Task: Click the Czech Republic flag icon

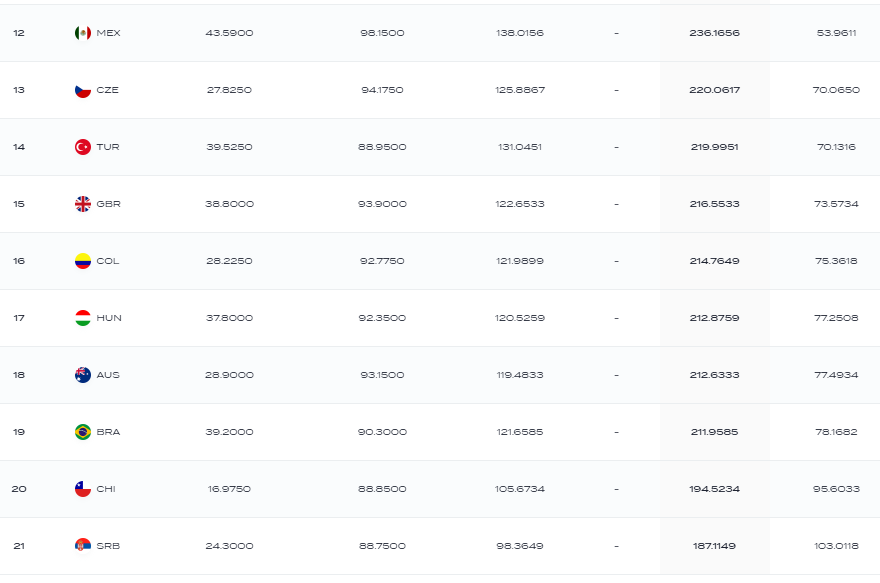Action: point(82,90)
